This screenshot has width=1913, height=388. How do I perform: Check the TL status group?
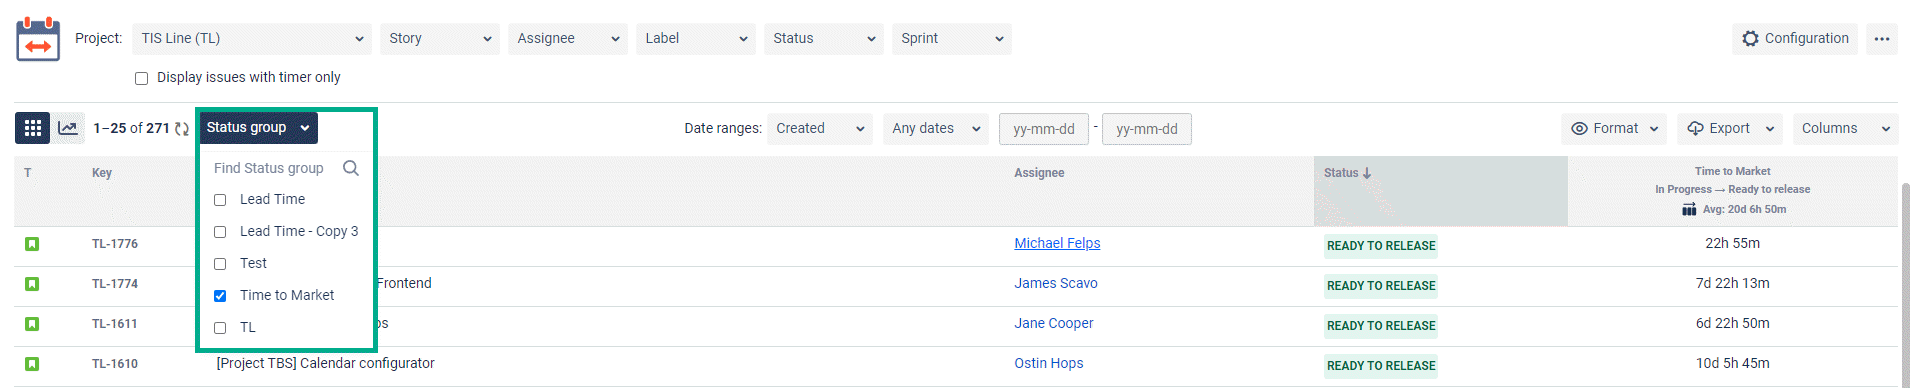[x=220, y=328]
